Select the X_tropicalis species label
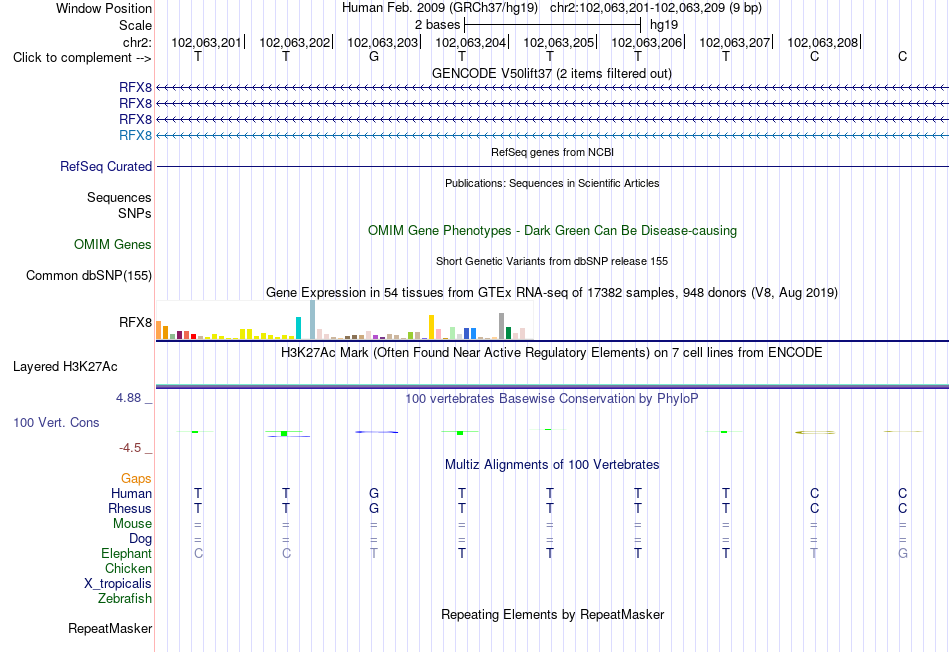The image size is (950, 652). tap(118, 584)
